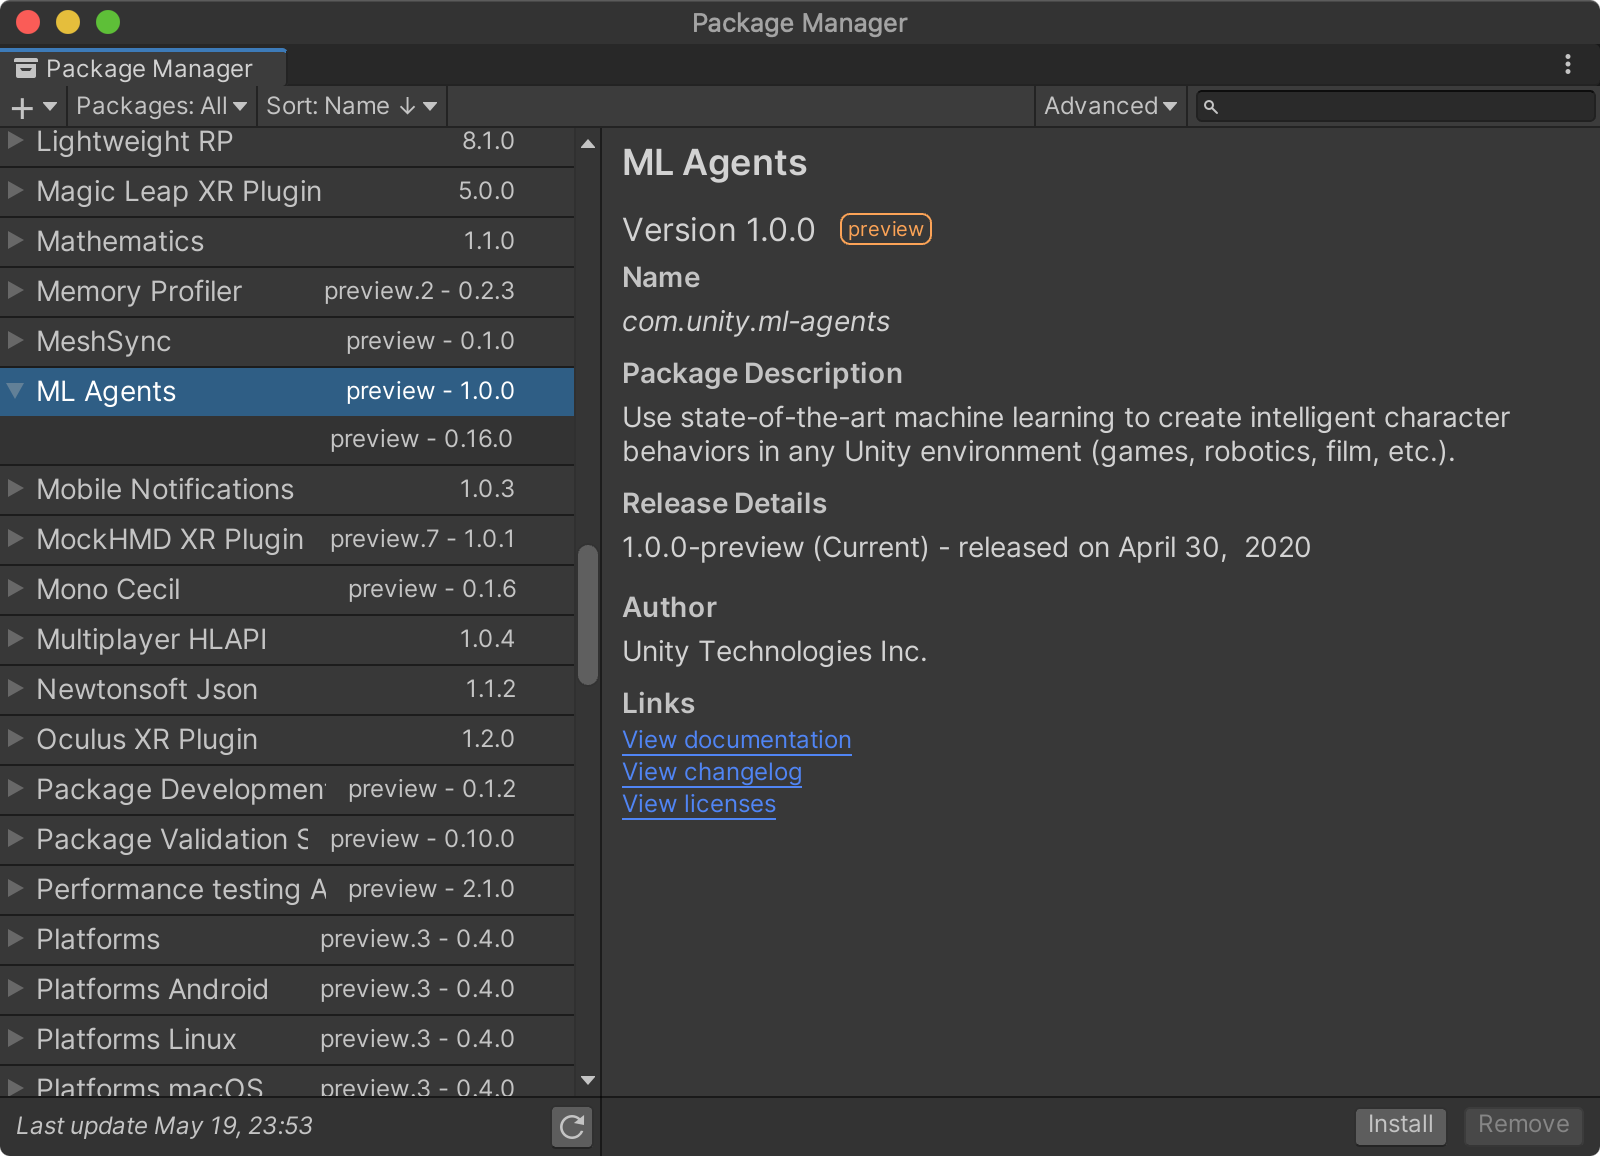Open the Sort: Name dropdown

pyautogui.click(x=351, y=106)
